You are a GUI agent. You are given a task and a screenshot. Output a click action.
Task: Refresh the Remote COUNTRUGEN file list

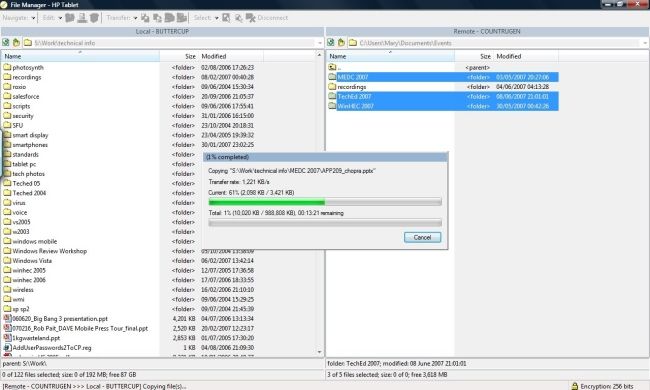pos(331,42)
